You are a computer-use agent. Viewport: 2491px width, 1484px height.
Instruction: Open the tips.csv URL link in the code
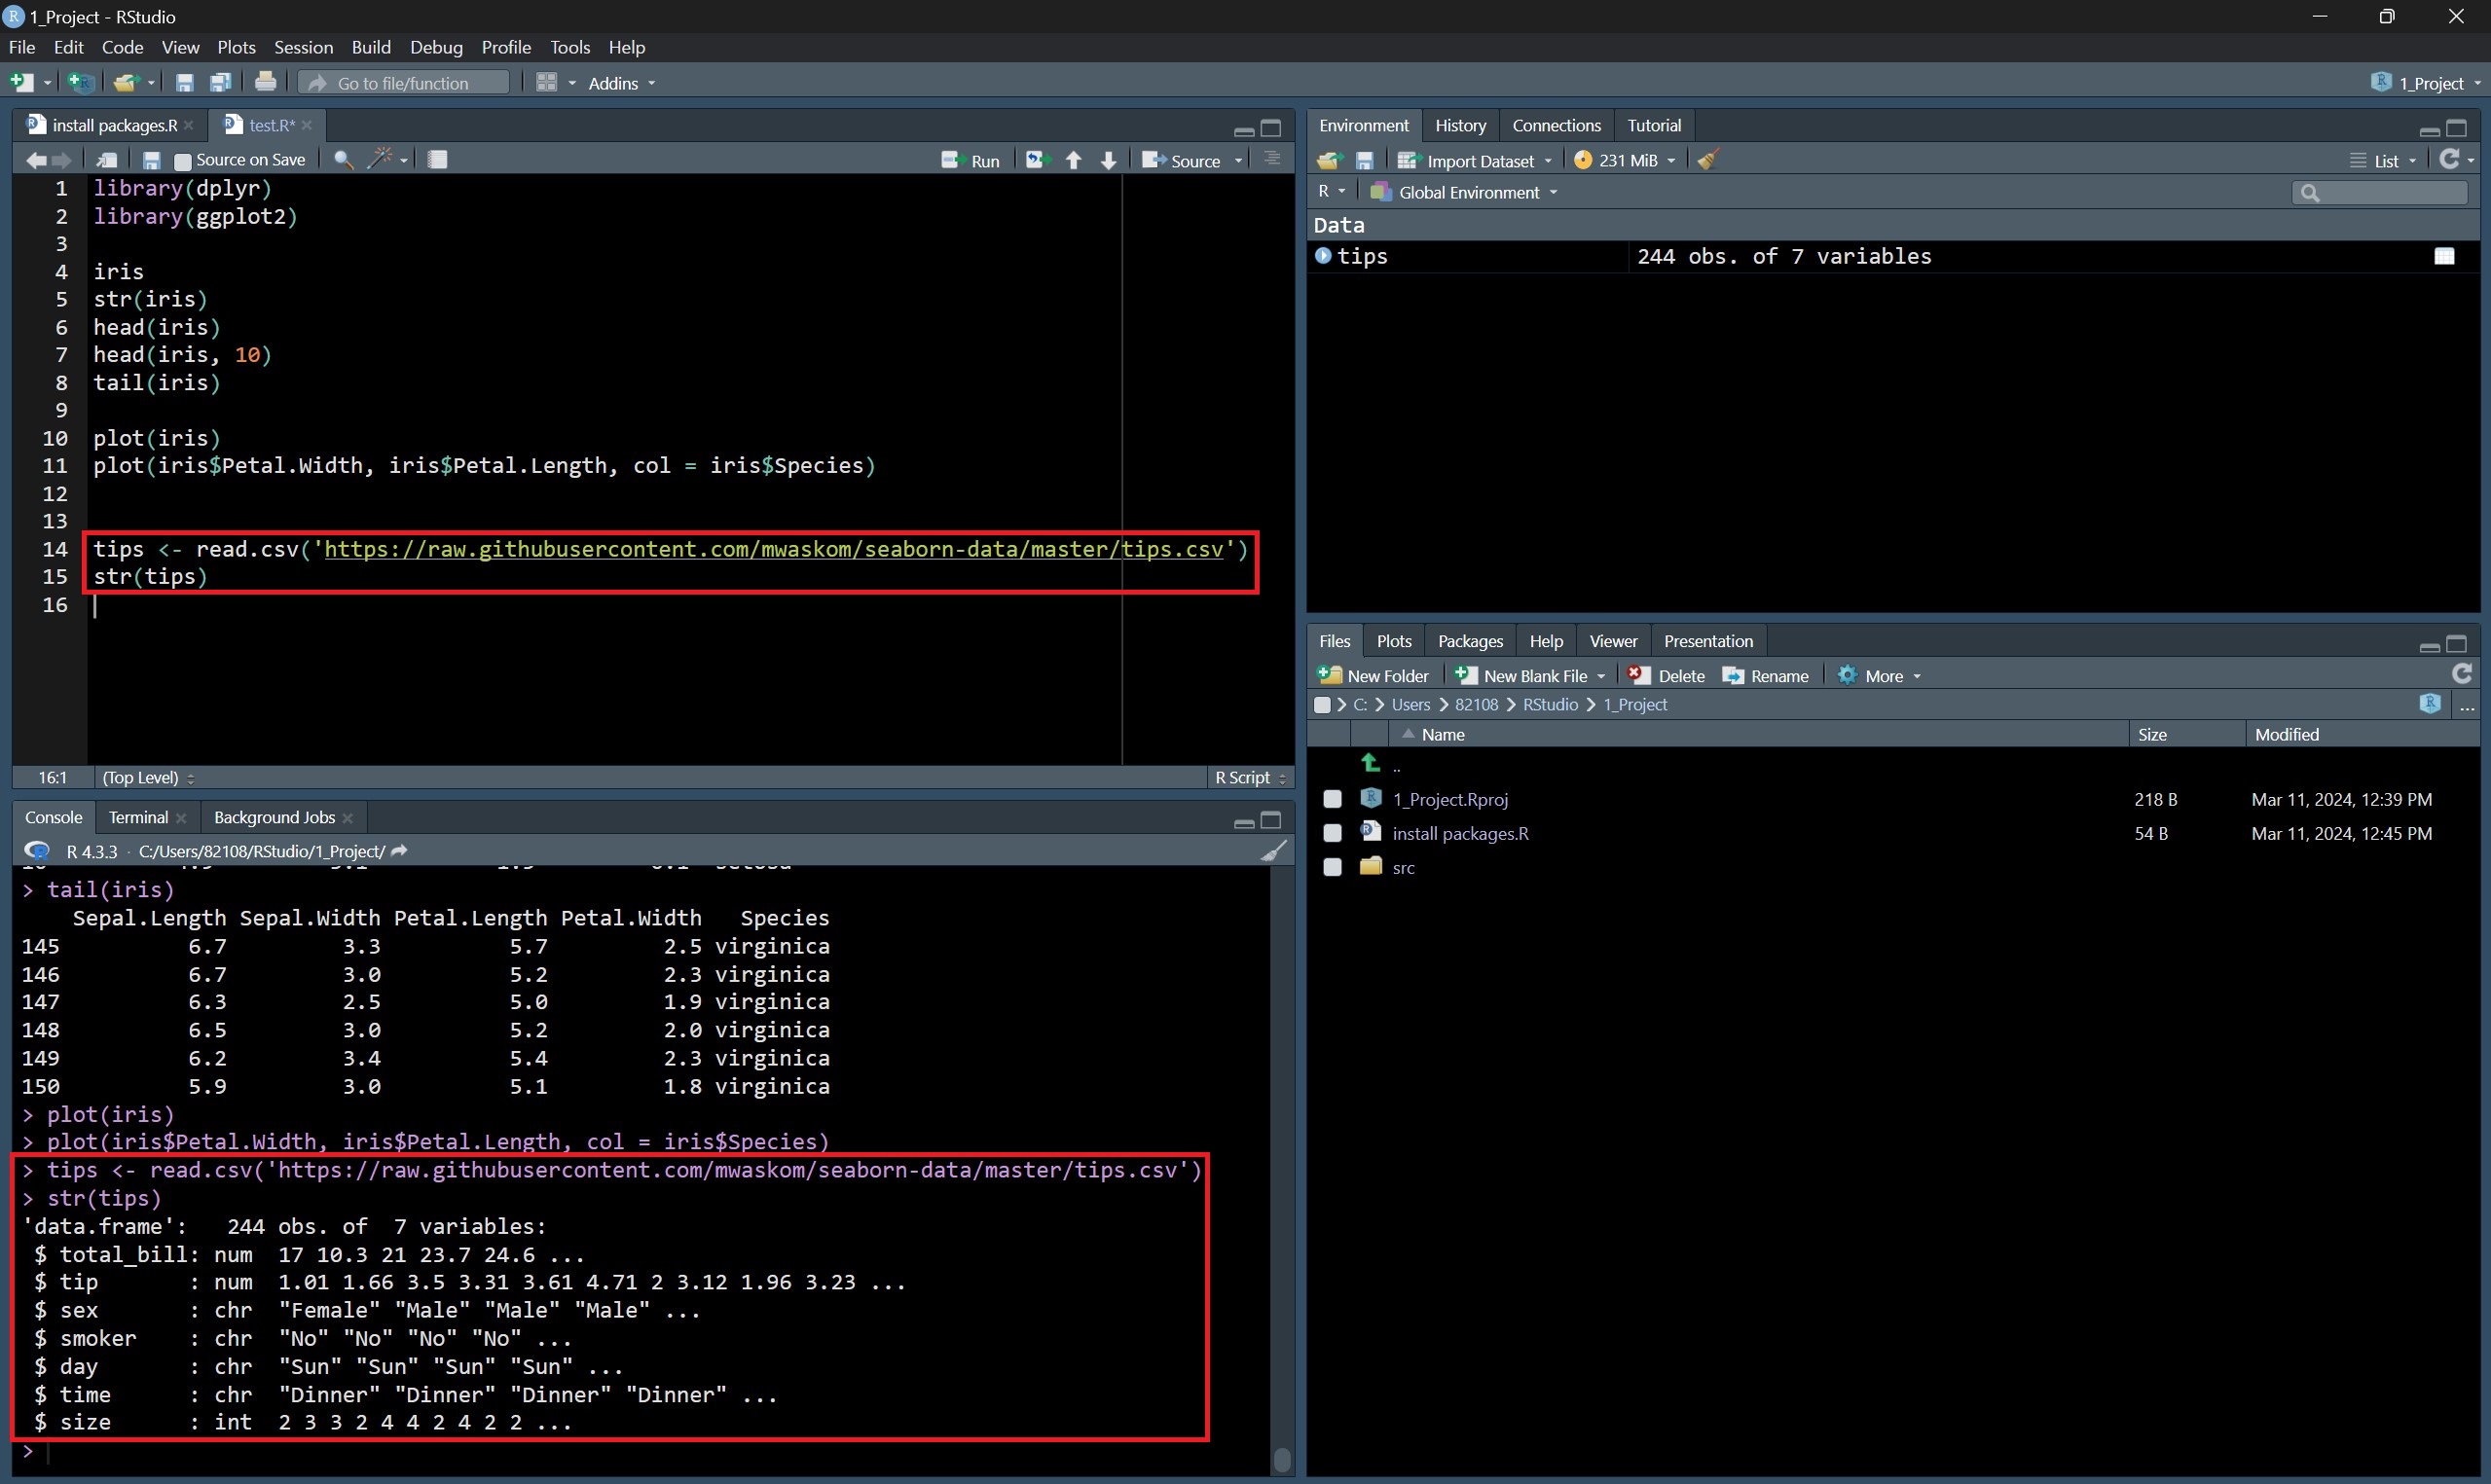click(773, 549)
